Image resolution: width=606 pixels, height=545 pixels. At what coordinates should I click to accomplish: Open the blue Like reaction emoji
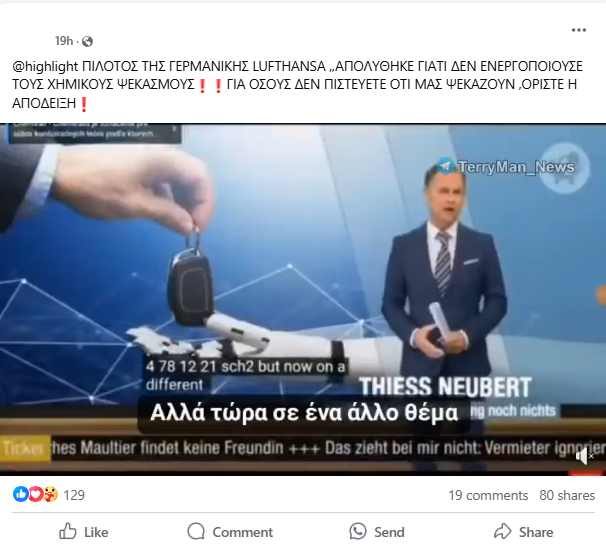(20, 494)
